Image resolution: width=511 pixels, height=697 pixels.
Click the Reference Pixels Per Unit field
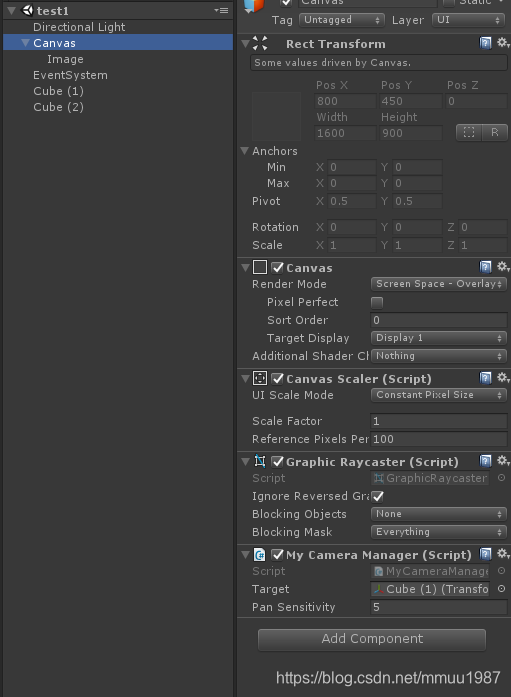tap(439, 439)
